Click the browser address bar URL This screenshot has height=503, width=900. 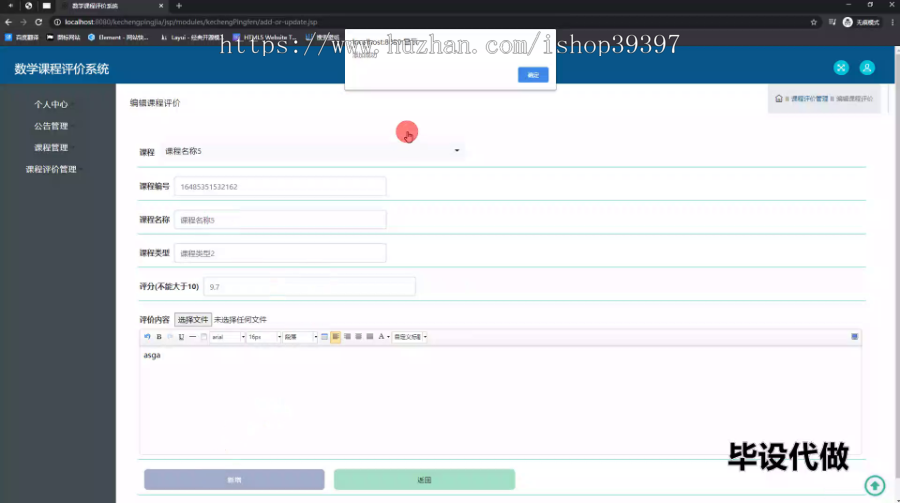tap(191, 22)
